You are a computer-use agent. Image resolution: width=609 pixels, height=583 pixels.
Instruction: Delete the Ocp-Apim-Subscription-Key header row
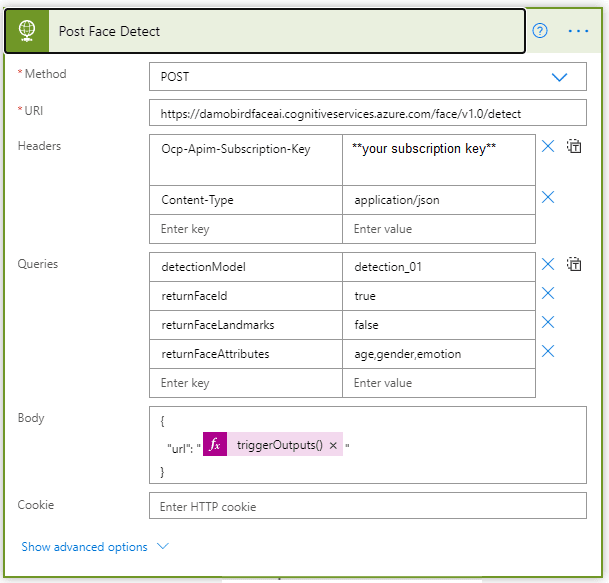548,147
